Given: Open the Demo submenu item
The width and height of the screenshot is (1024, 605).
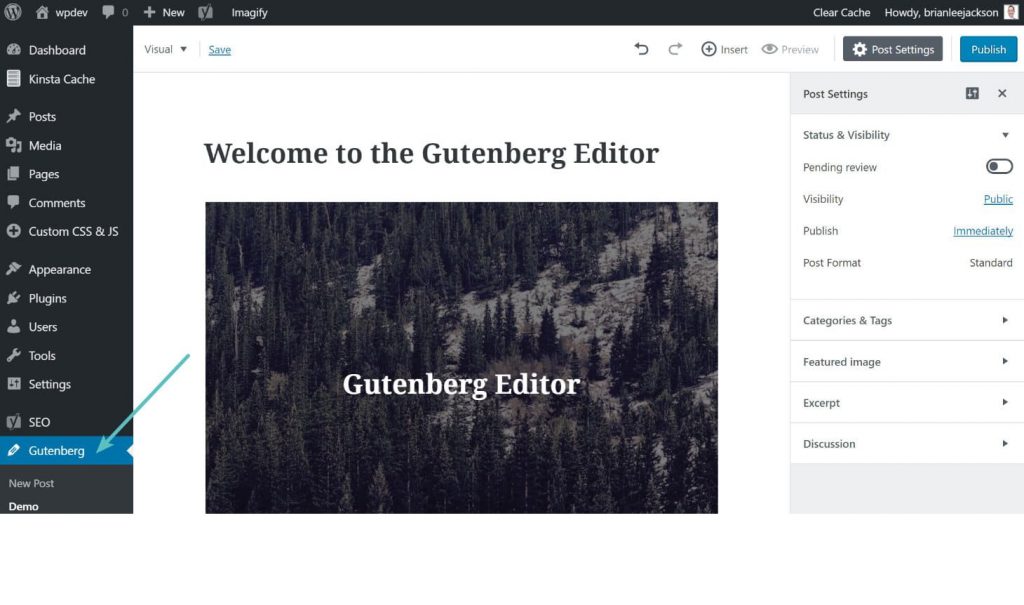Looking at the screenshot, I should pos(24,506).
